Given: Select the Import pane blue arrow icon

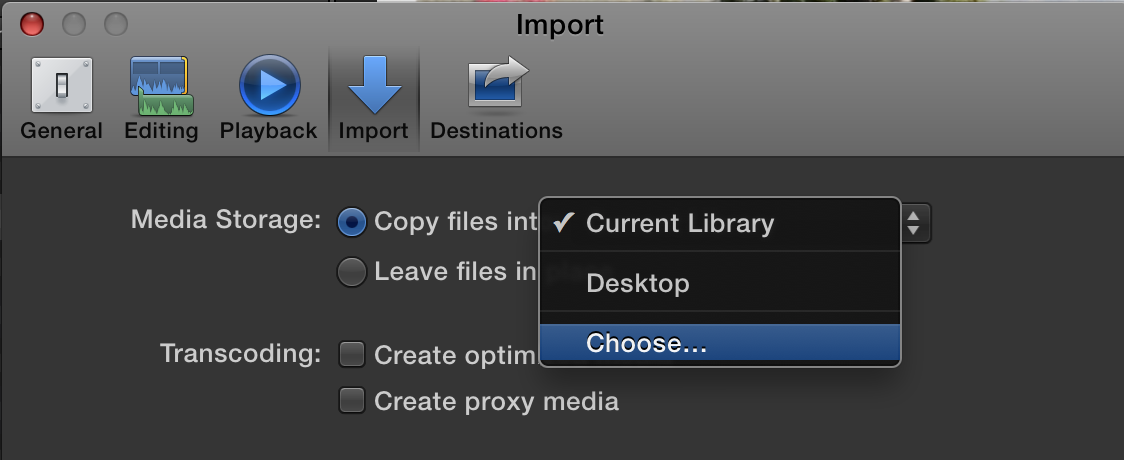Looking at the screenshot, I should click(x=374, y=85).
